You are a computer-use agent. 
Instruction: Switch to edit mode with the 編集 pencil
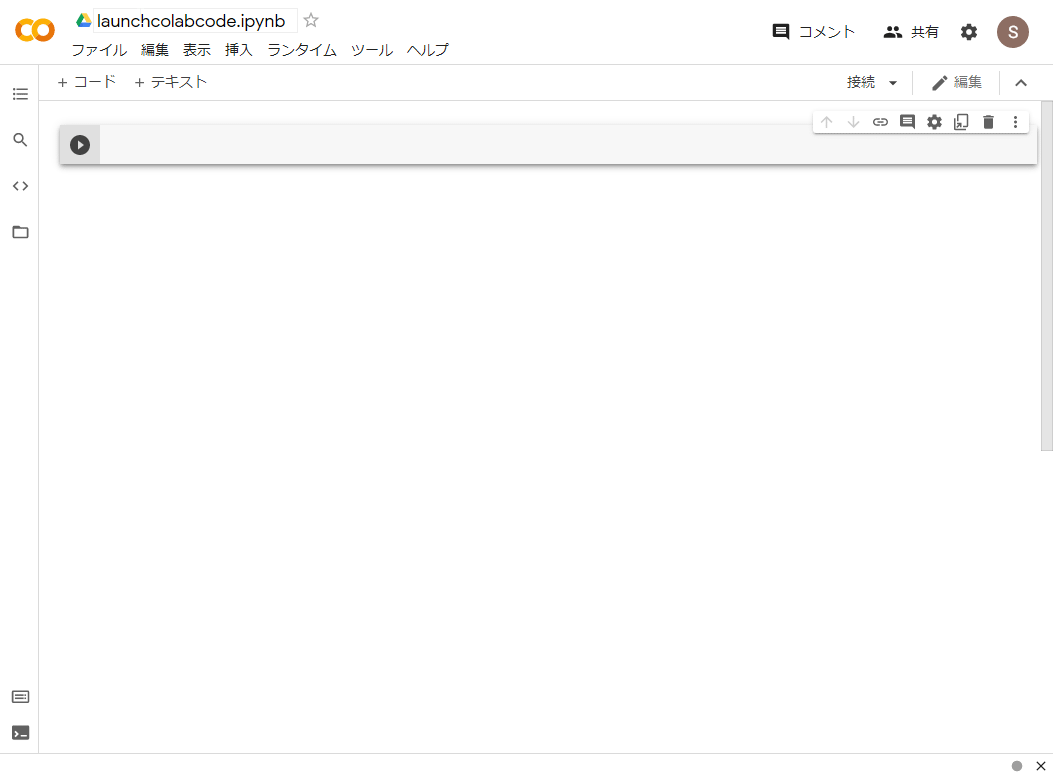[955, 82]
